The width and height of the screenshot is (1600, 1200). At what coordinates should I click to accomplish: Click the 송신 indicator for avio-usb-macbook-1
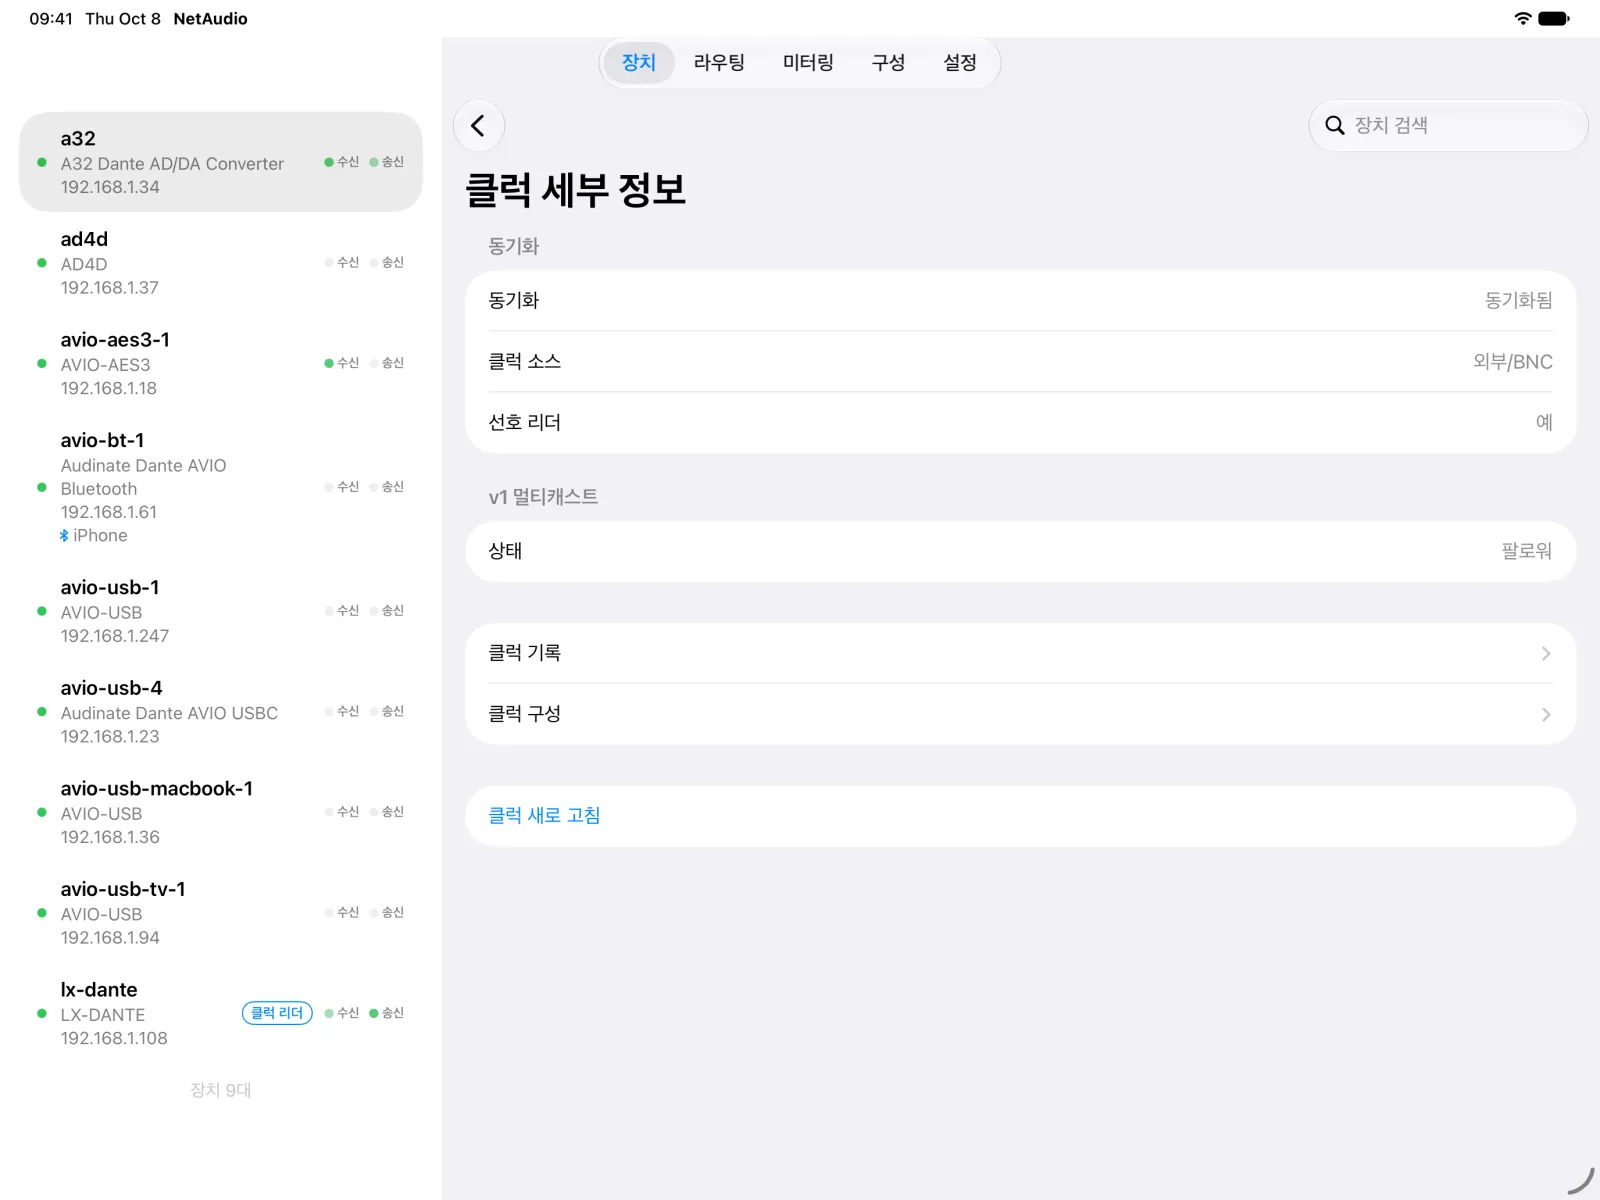pos(387,812)
